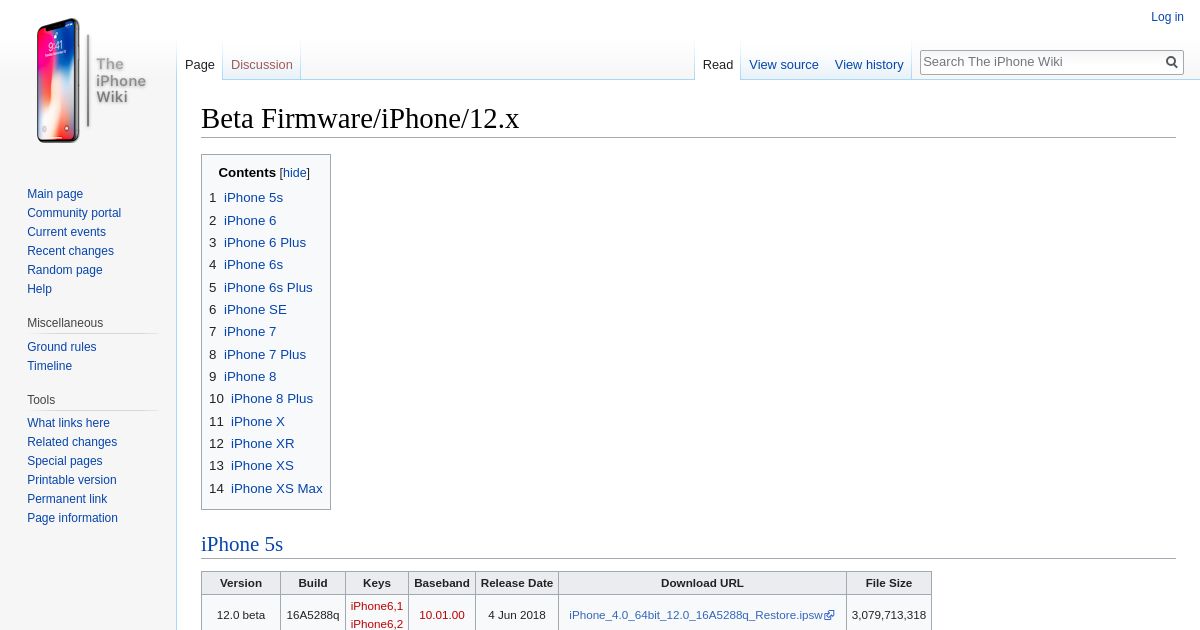Image resolution: width=1200 pixels, height=630 pixels.
Task: Click the Download URL column header
Action: pos(703,583)
